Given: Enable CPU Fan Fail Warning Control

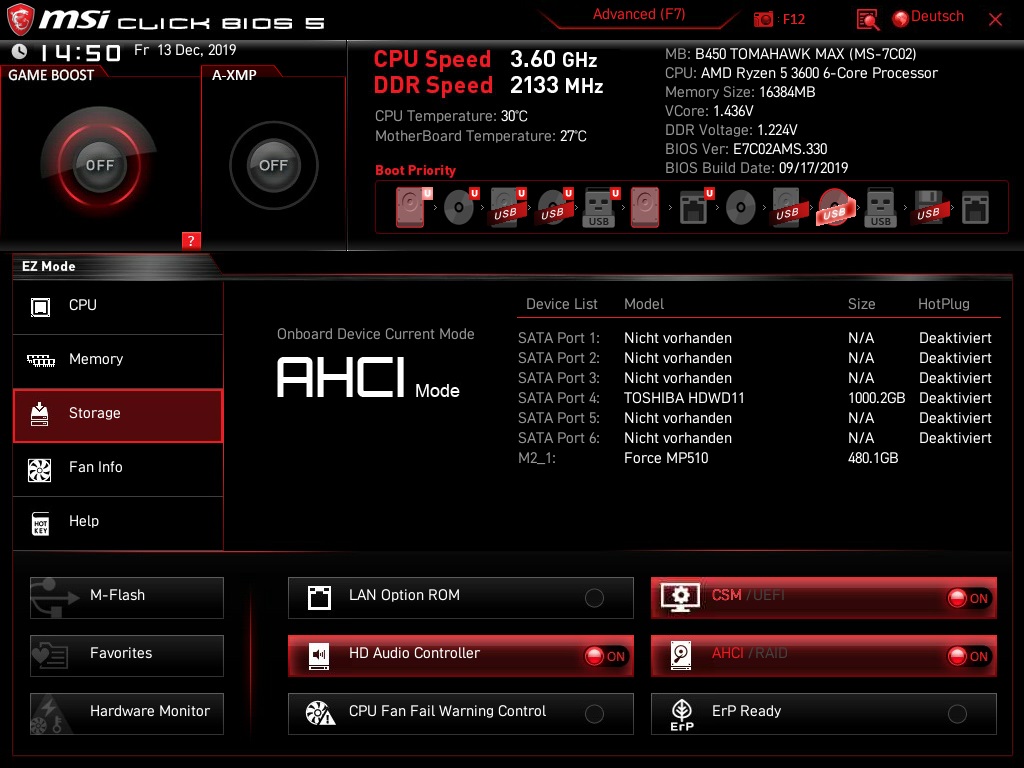Looking at the screenshot, I should coord(460,714).
